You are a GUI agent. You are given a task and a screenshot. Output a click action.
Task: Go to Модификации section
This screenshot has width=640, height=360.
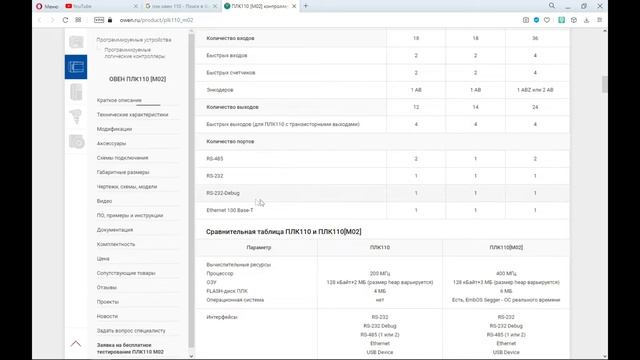[x=114, y=129]
